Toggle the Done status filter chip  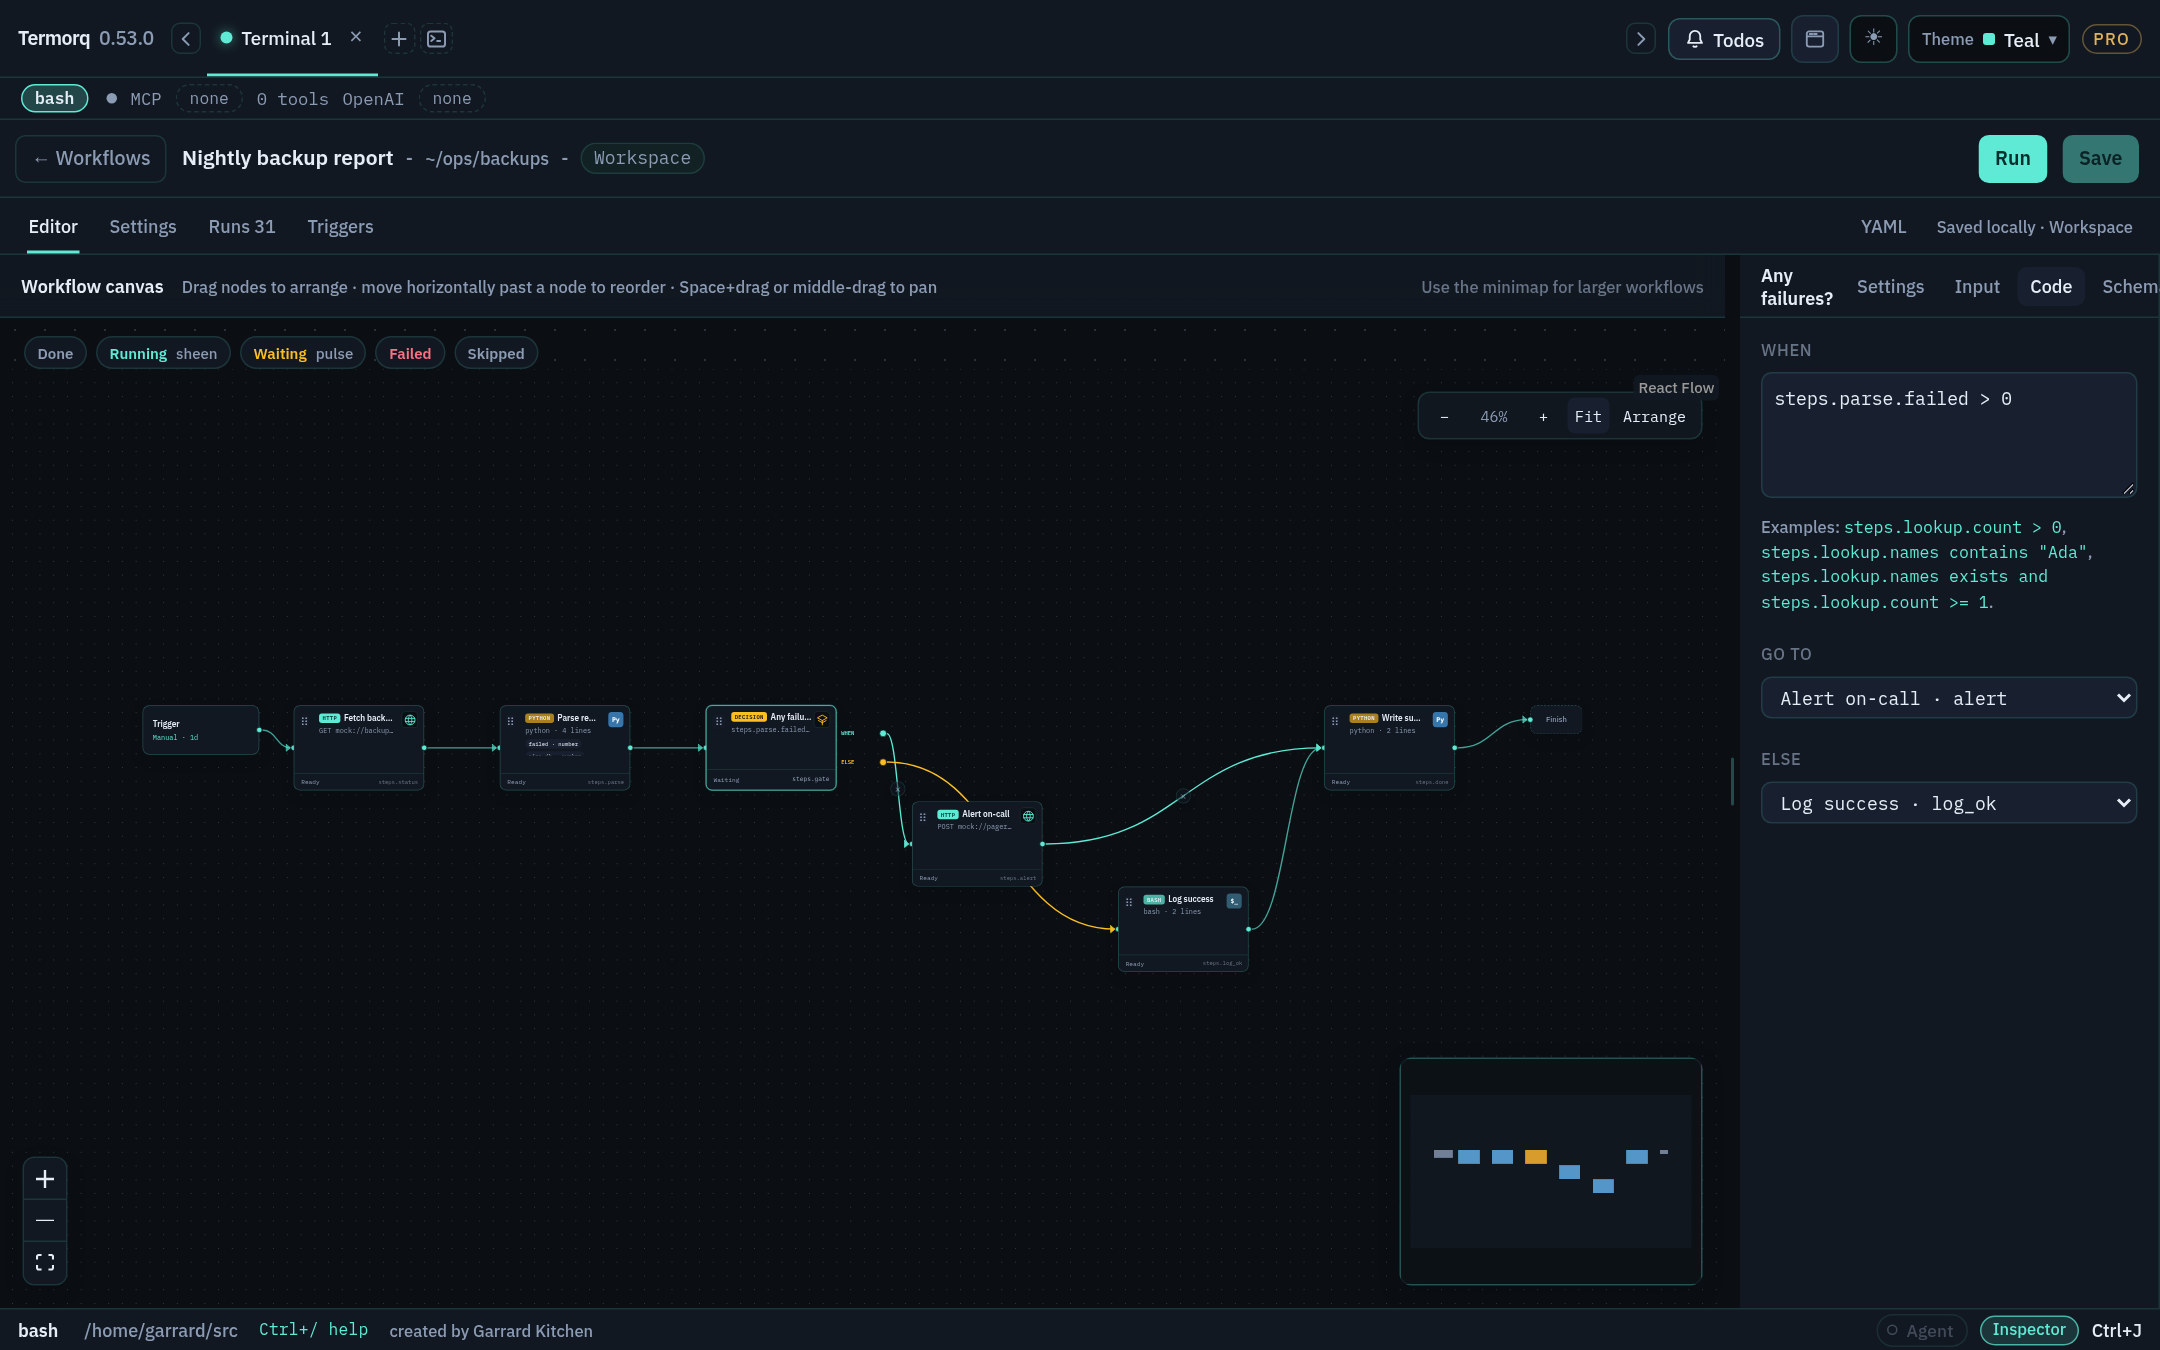(x=55, y=354)
